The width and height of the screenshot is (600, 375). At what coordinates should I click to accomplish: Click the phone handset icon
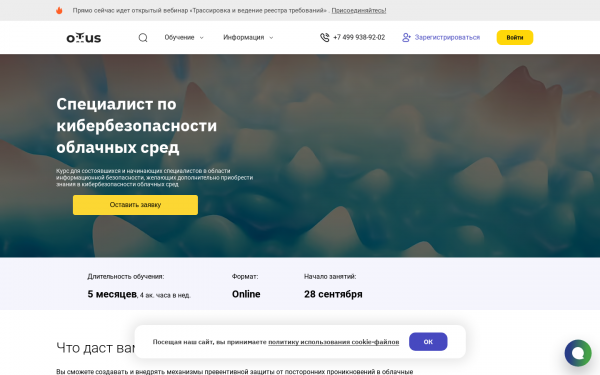[324, 38]
